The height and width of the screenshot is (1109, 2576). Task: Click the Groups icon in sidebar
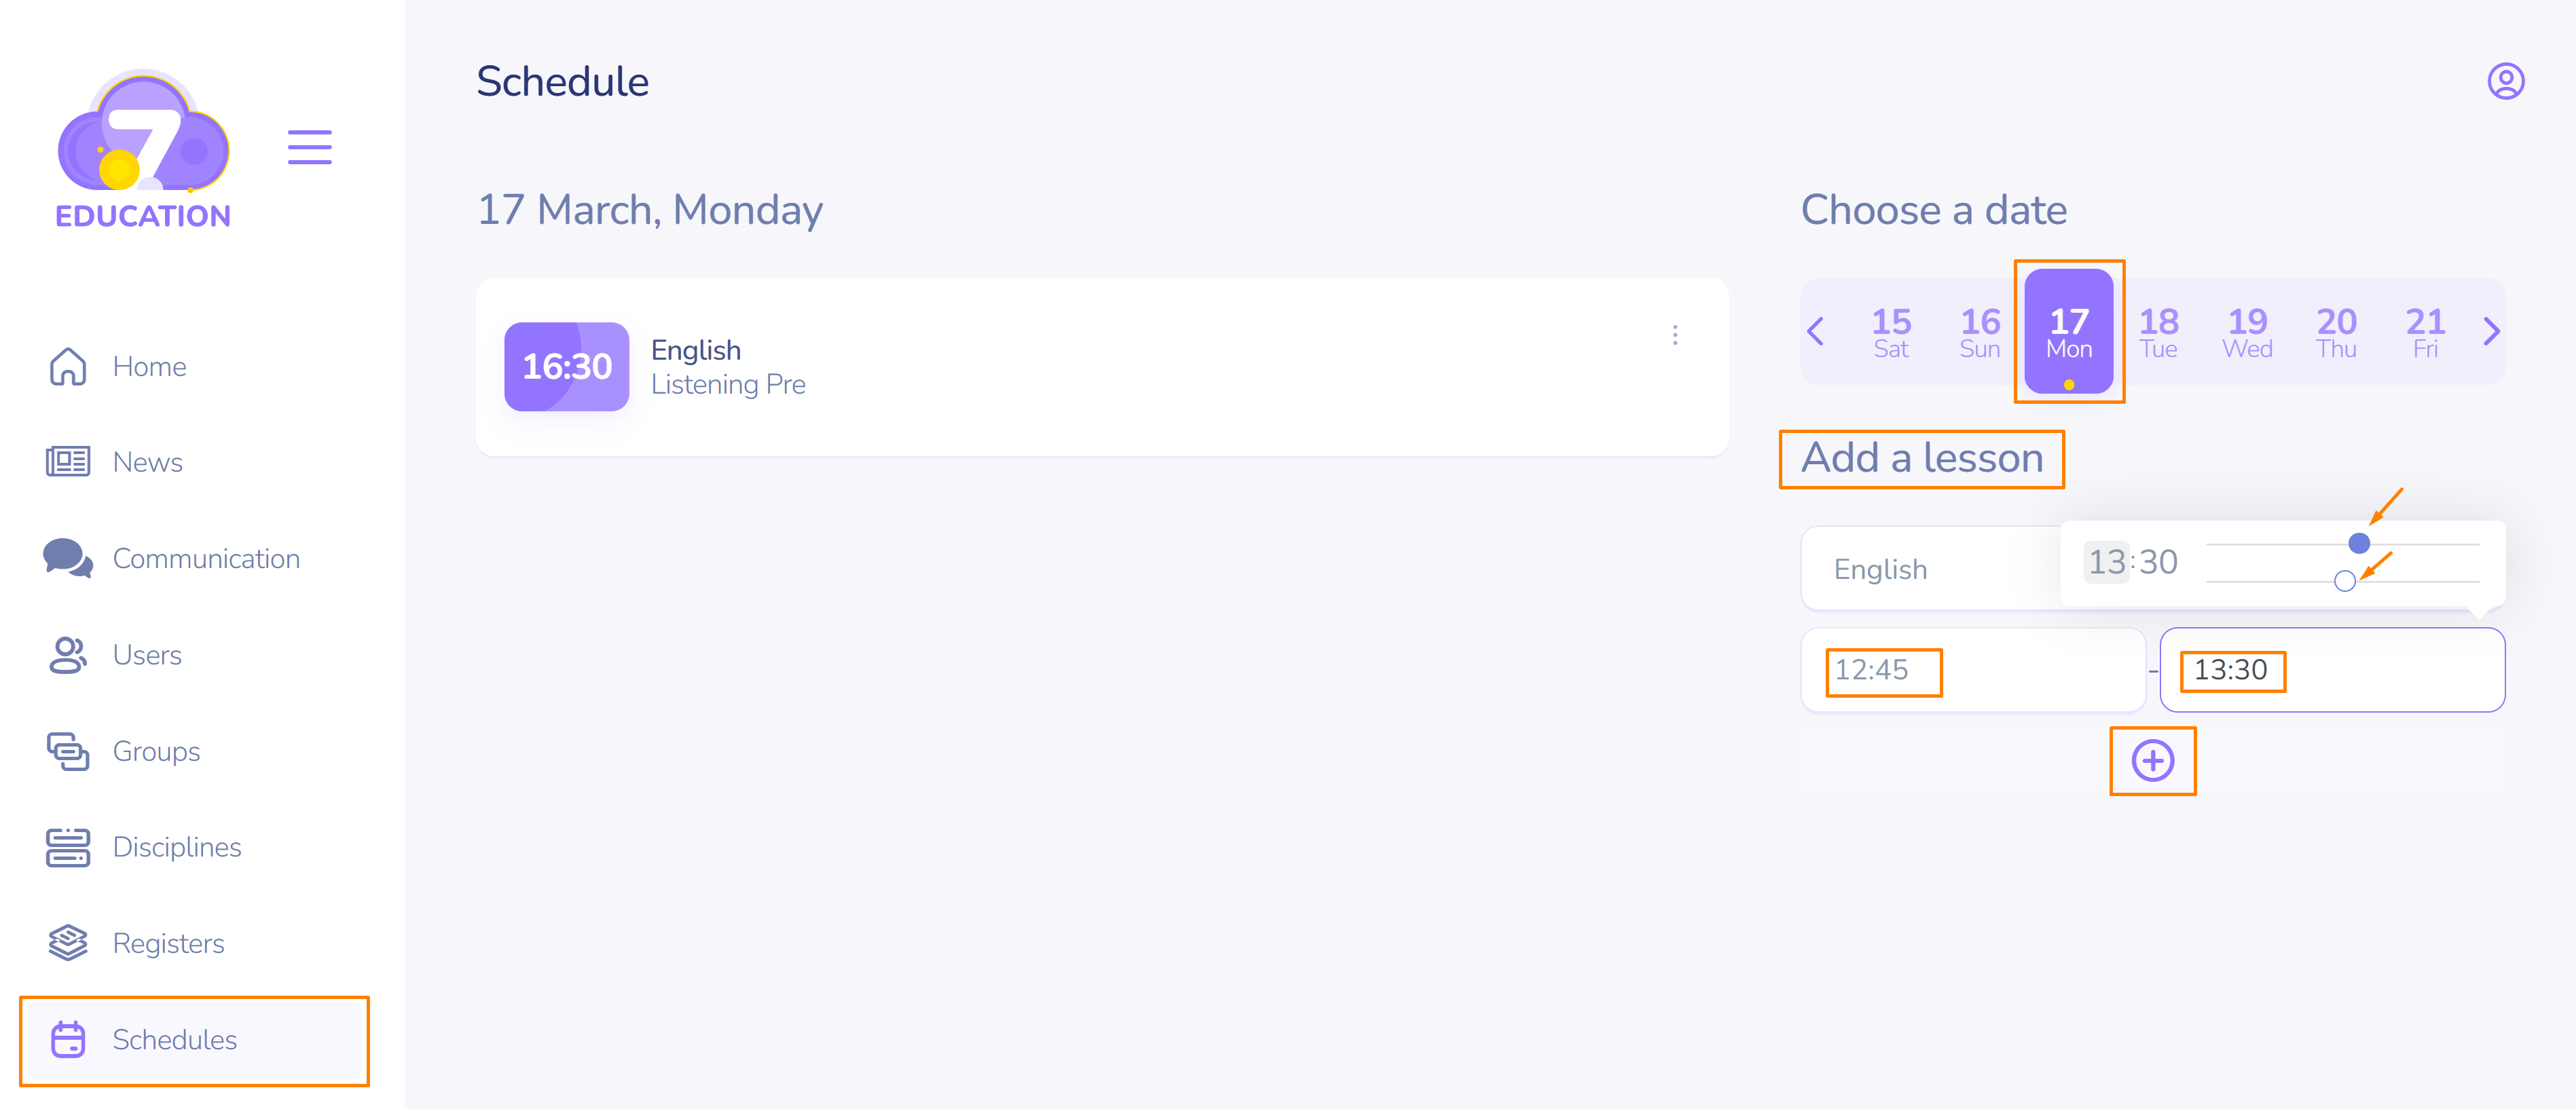click(x=68, y=751)
